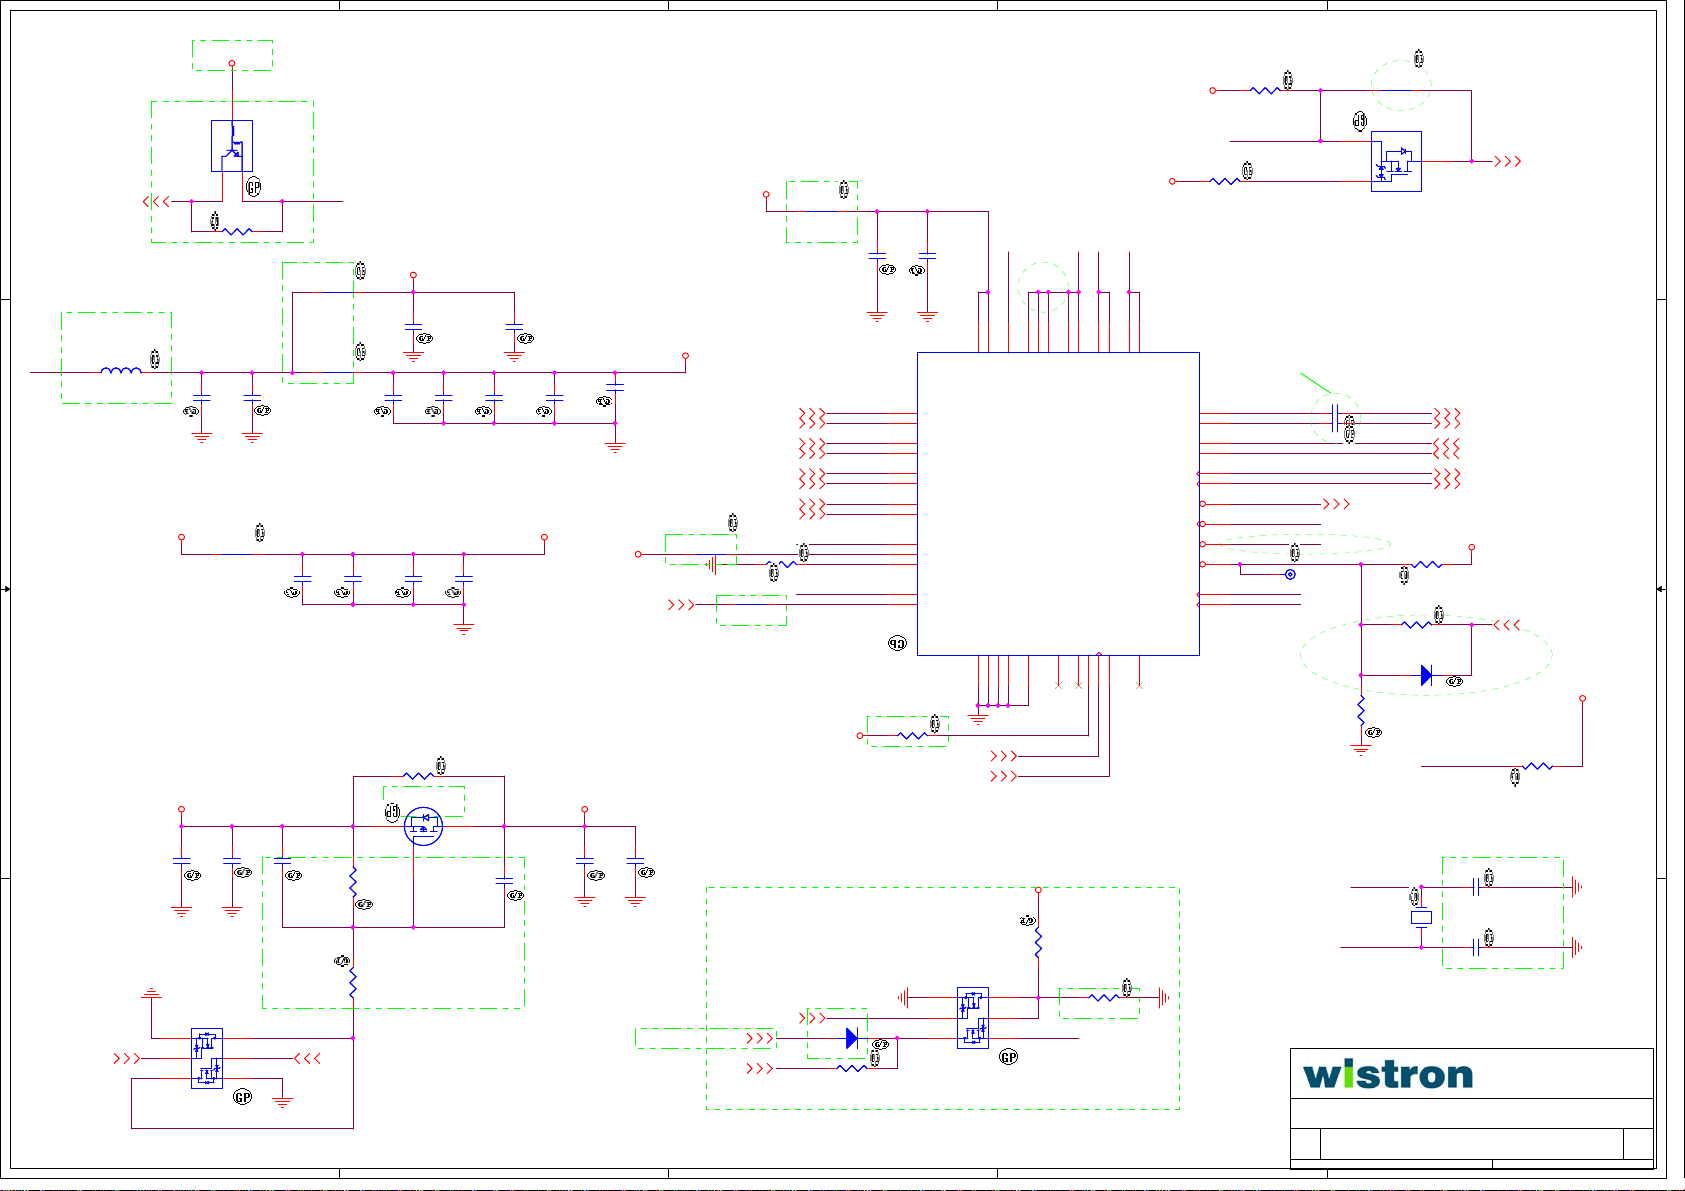1685x1191 pixels.
Task: Click the GP marker below the bottom-left MOSFET package
Action: coord(242,1097)
